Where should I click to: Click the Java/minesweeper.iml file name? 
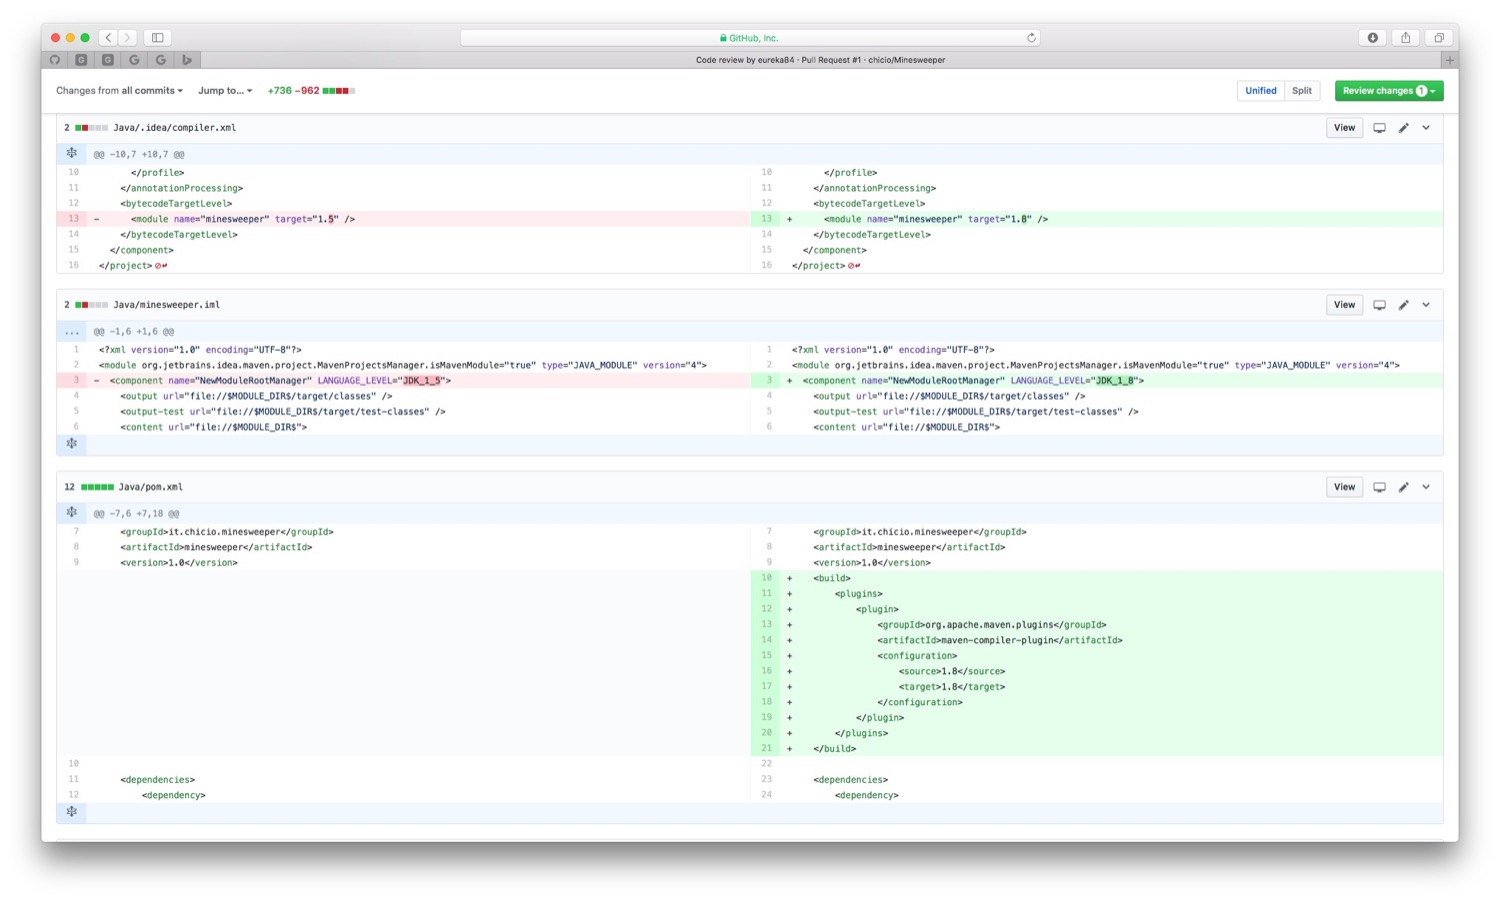(x=166, y=305)
